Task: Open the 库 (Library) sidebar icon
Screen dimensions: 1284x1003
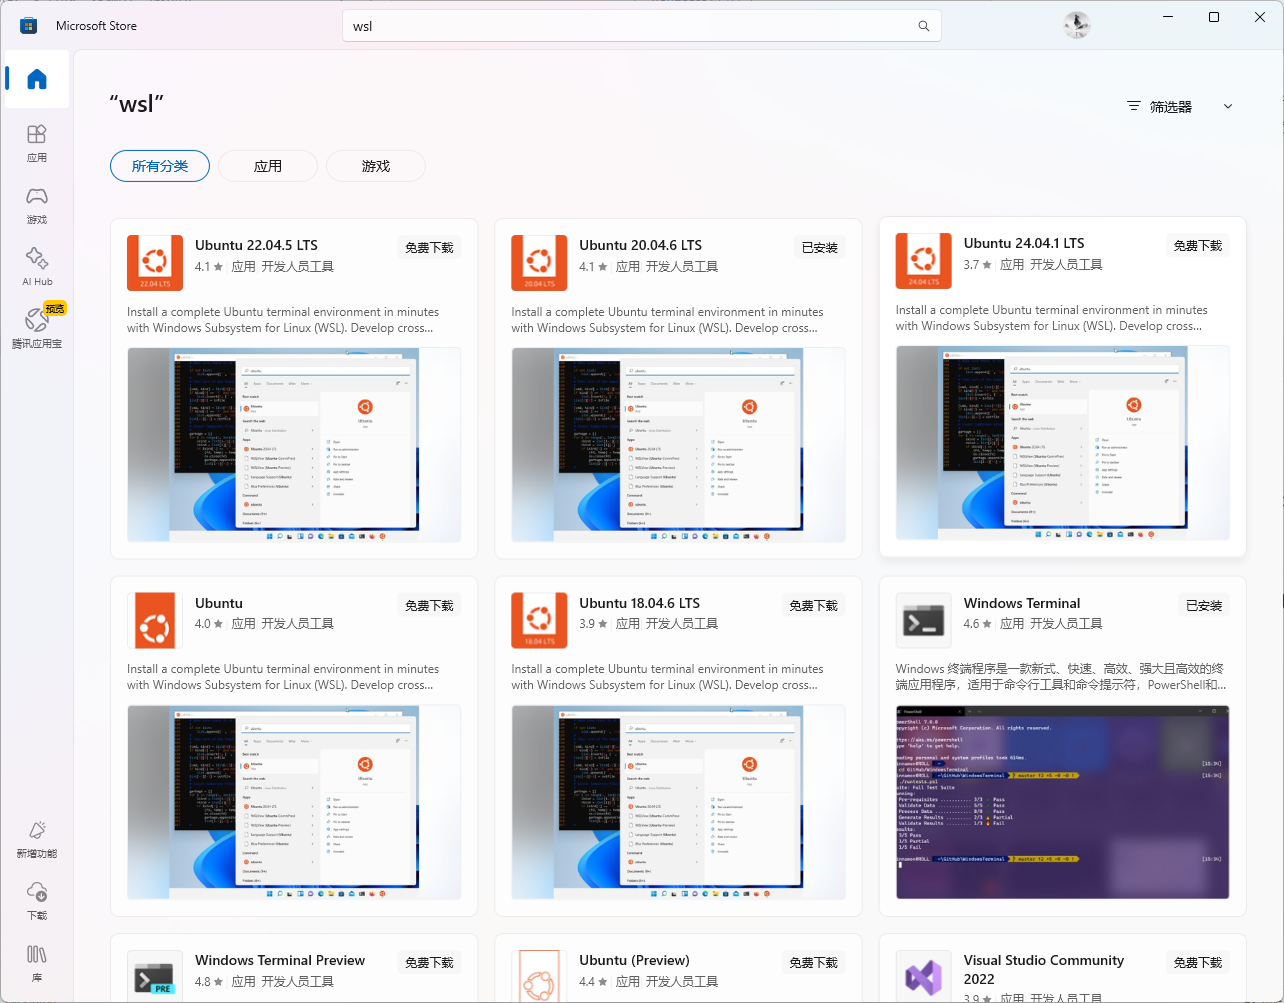Action: pyautogui.click(x=37, y=962)
